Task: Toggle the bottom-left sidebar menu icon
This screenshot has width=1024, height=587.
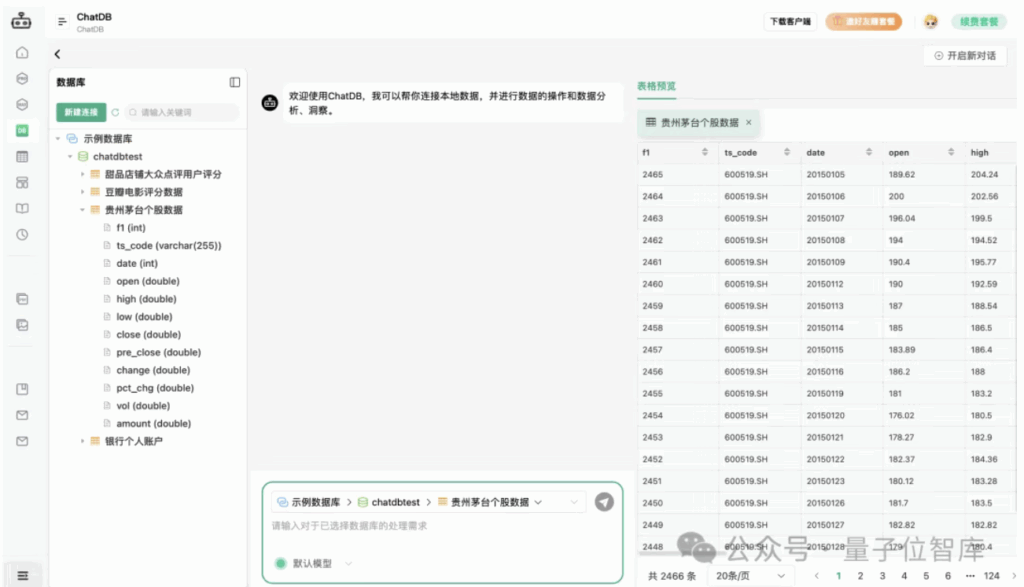Action: [x=22, y=576]
